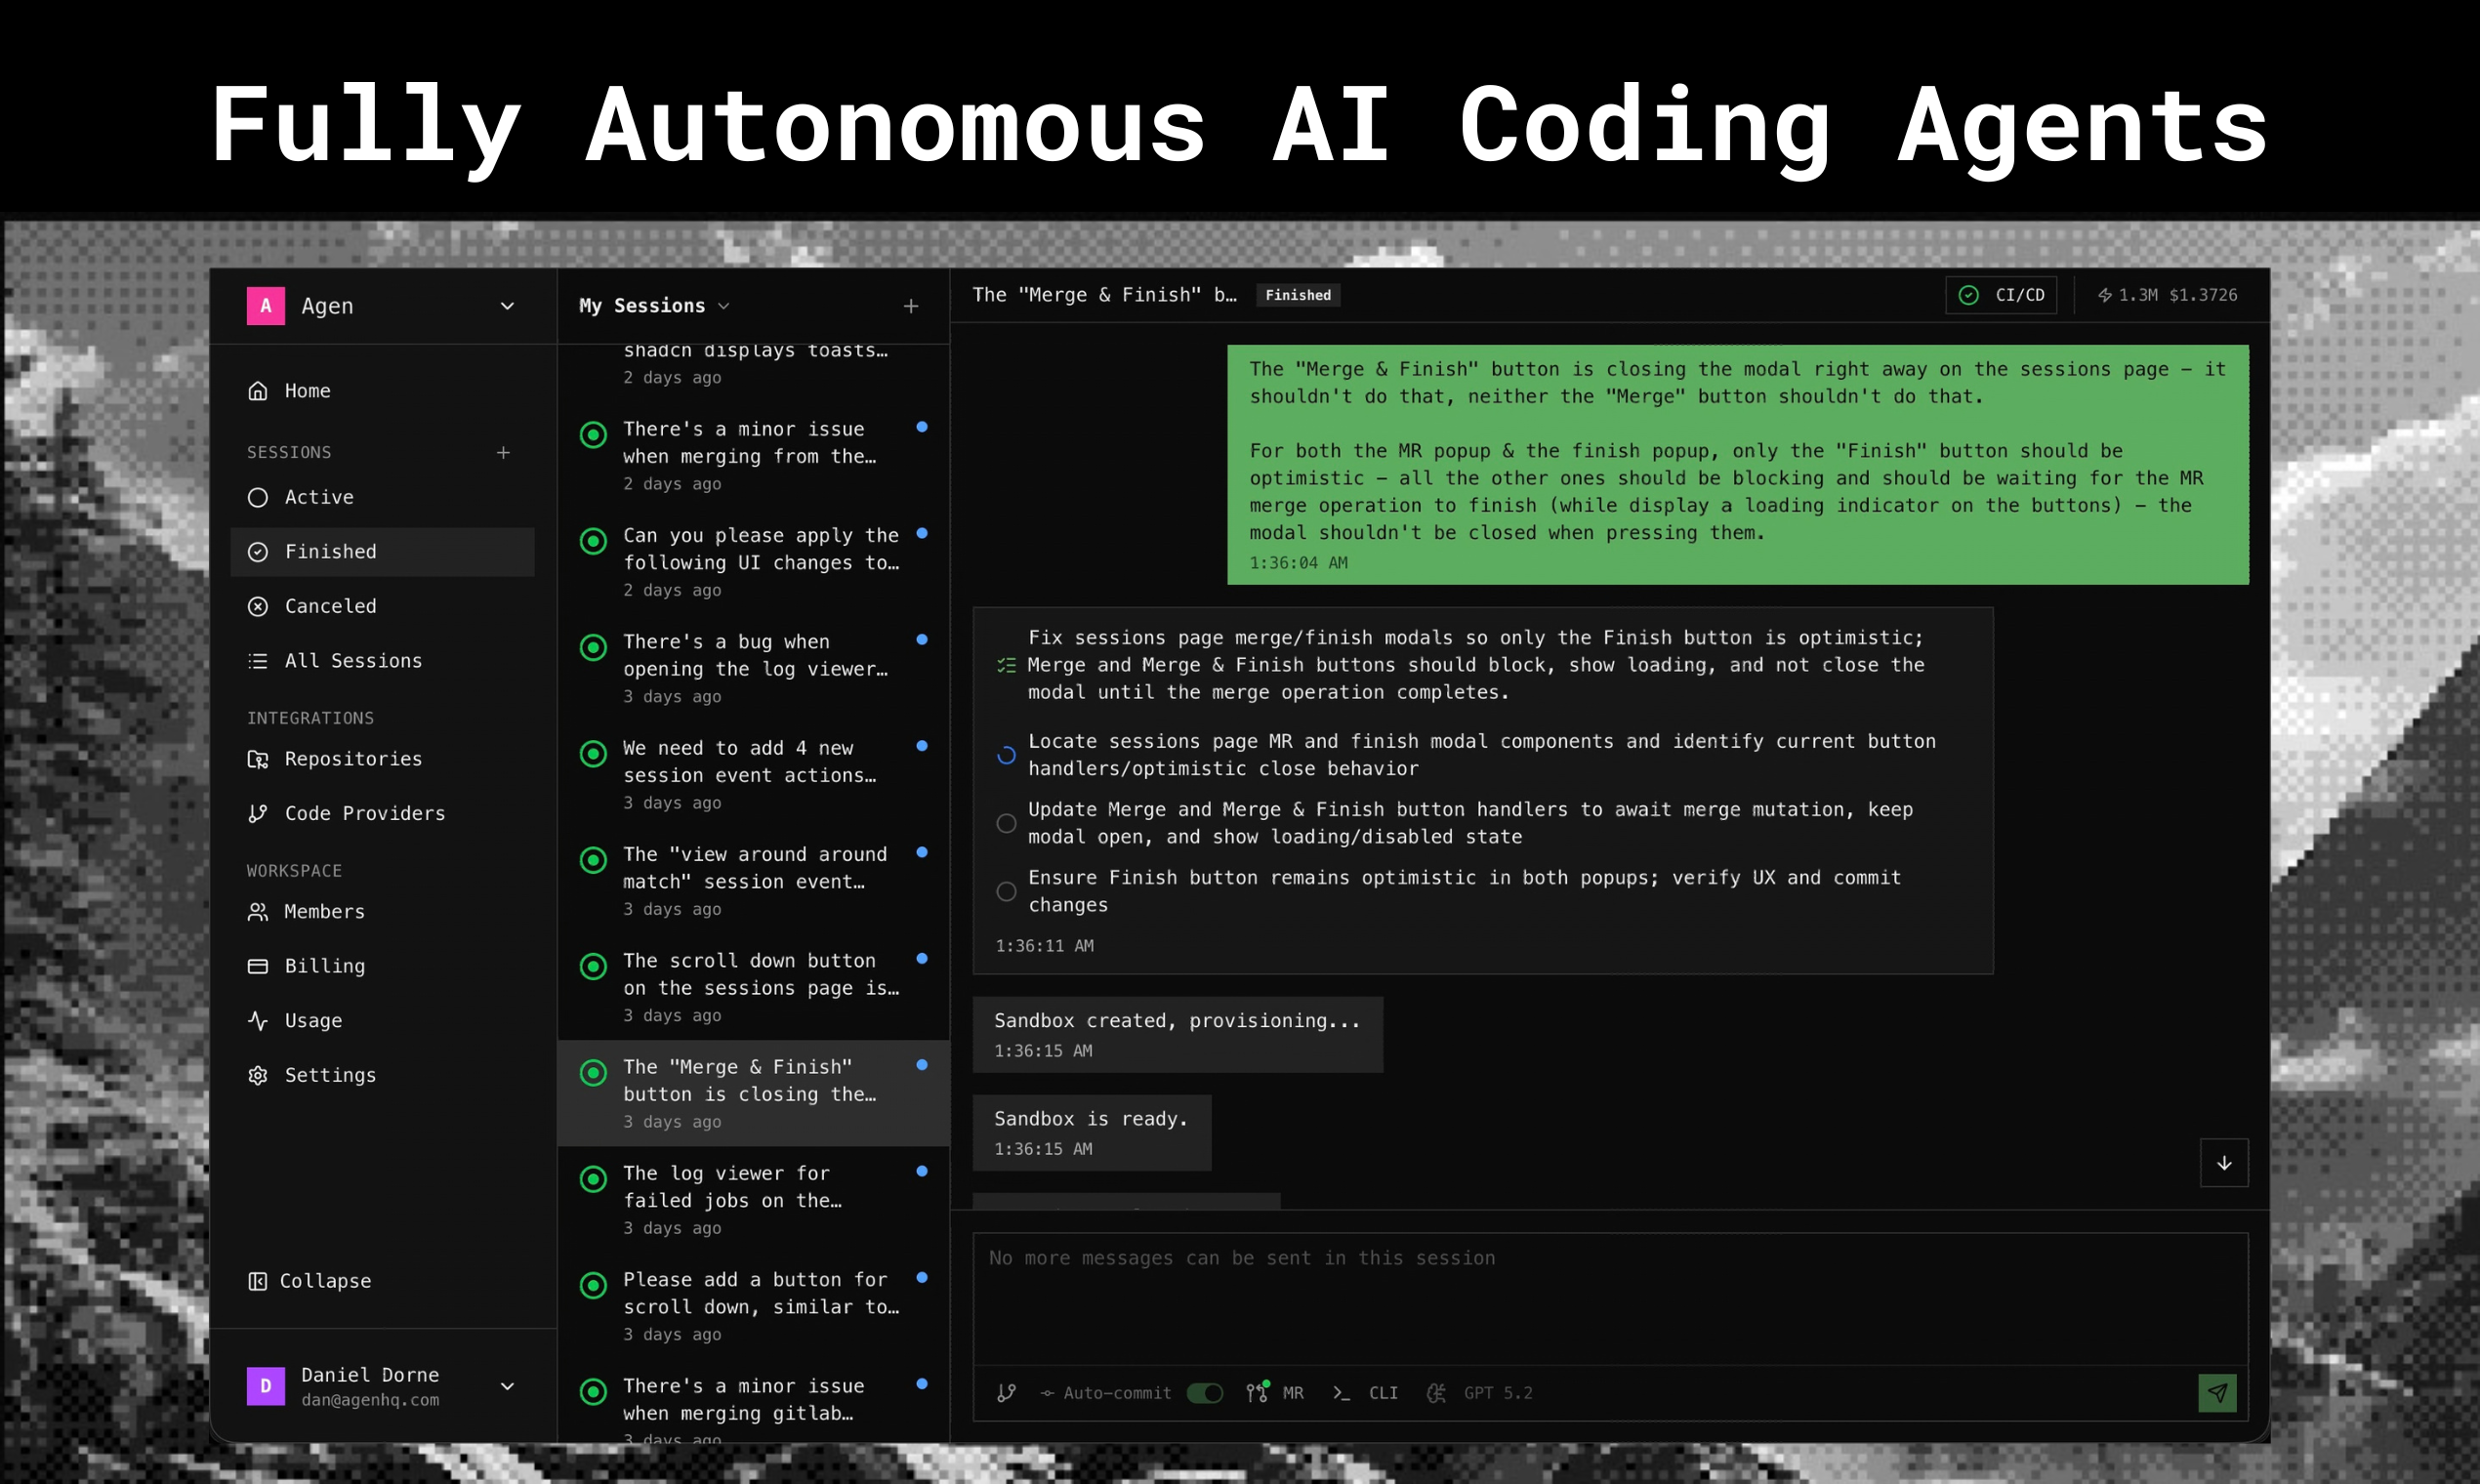Open the Canceled sessions view
The height and width of the screenshot is (1484, 2480).
(330, 606)
